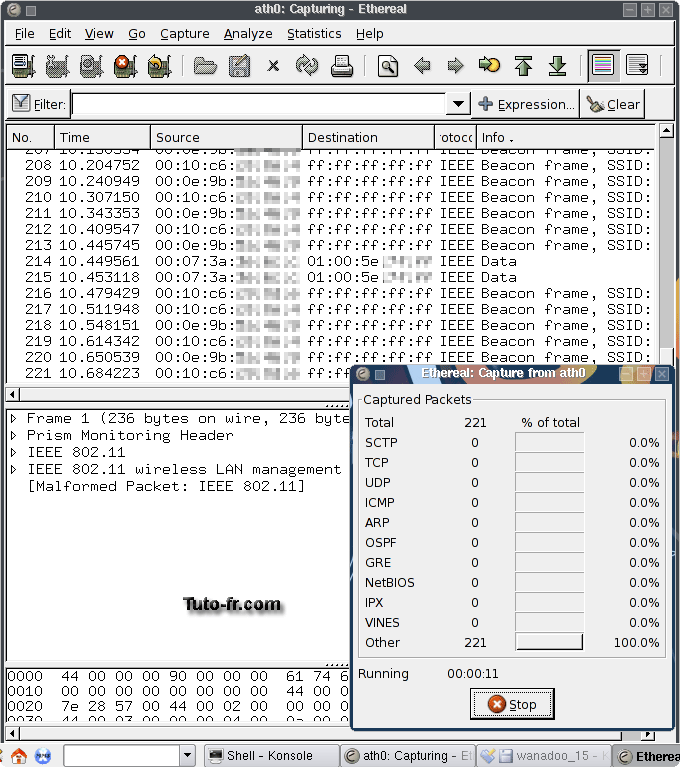Screen dimensions: 680x767
Task: Toggle packet list colorize icon
Action: pos(603,65)
